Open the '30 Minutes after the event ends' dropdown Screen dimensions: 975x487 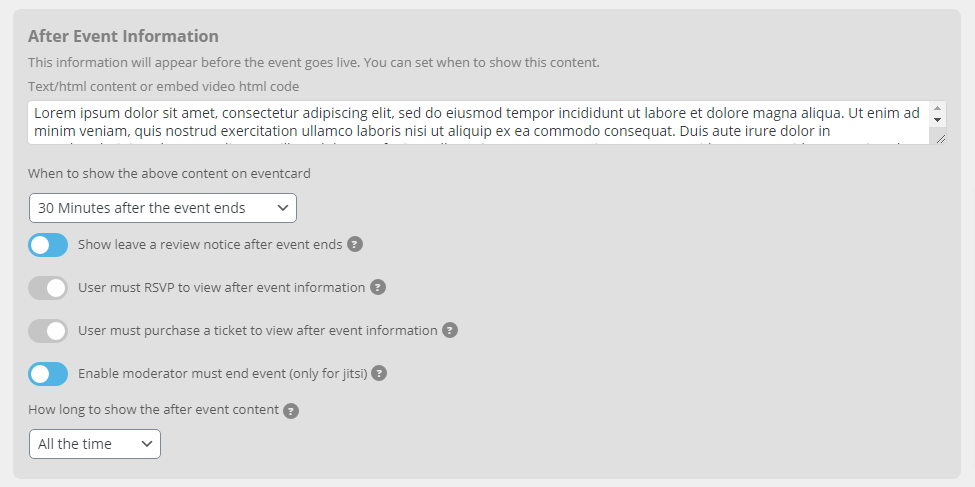point(163,208)
